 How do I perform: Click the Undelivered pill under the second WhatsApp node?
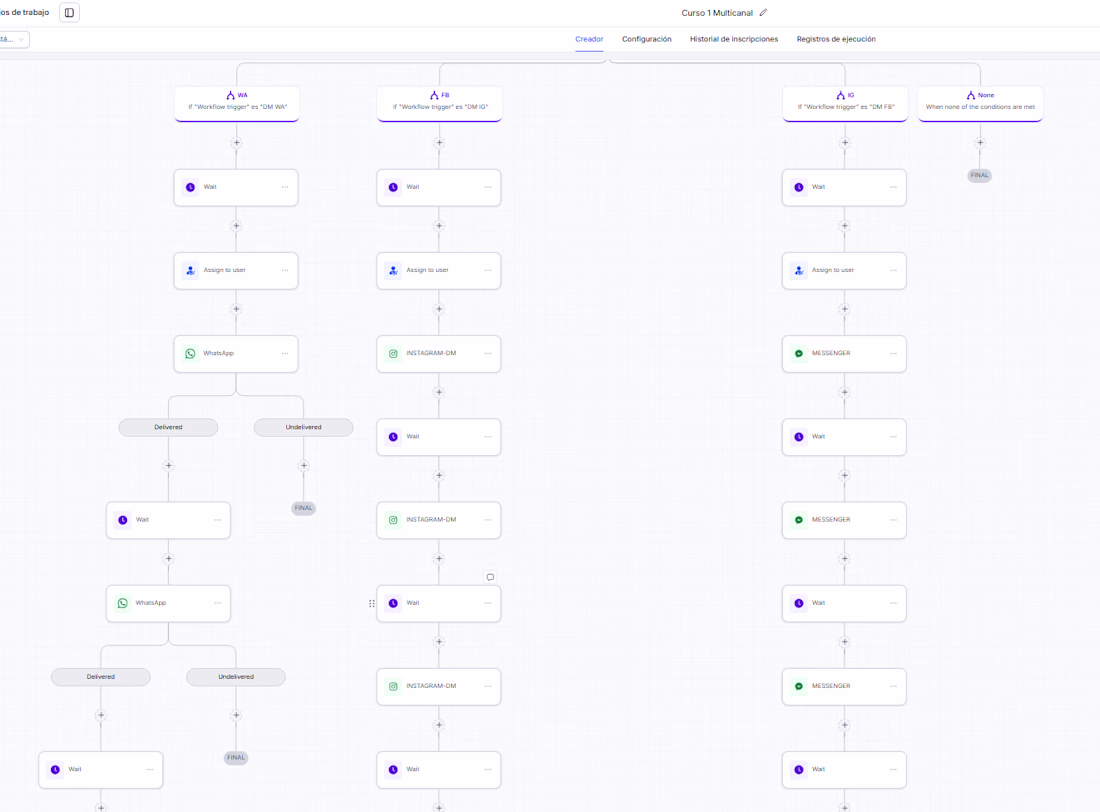pos(236,677)
